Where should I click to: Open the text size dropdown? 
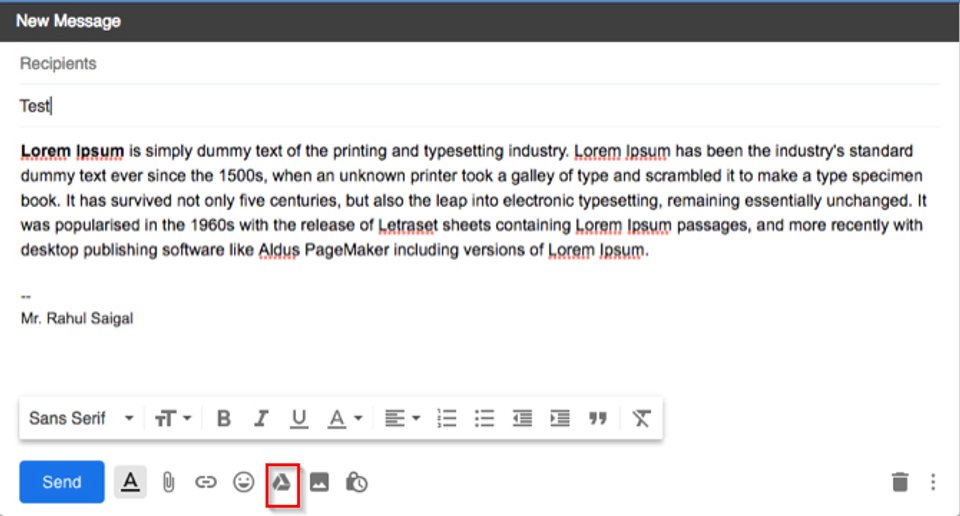[173, 419]
